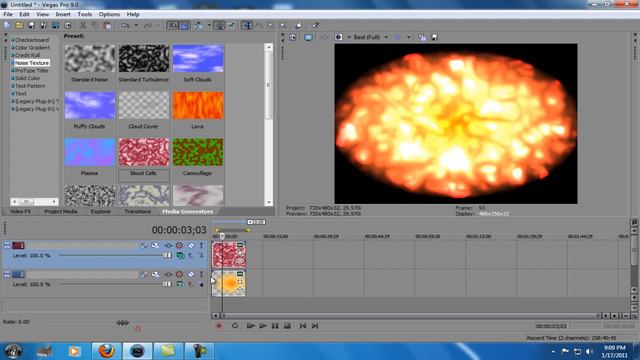Open the Insert menu
This screenshot has height=360, width=640.
63,14
